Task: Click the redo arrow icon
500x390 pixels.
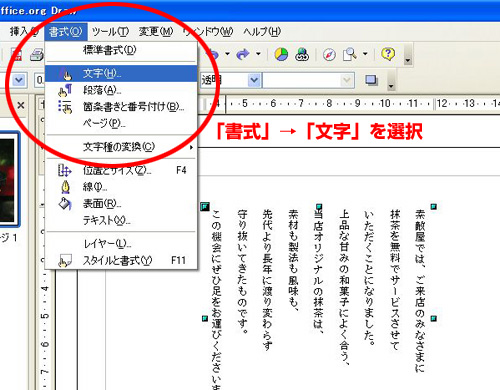Action: coord(243,54)
